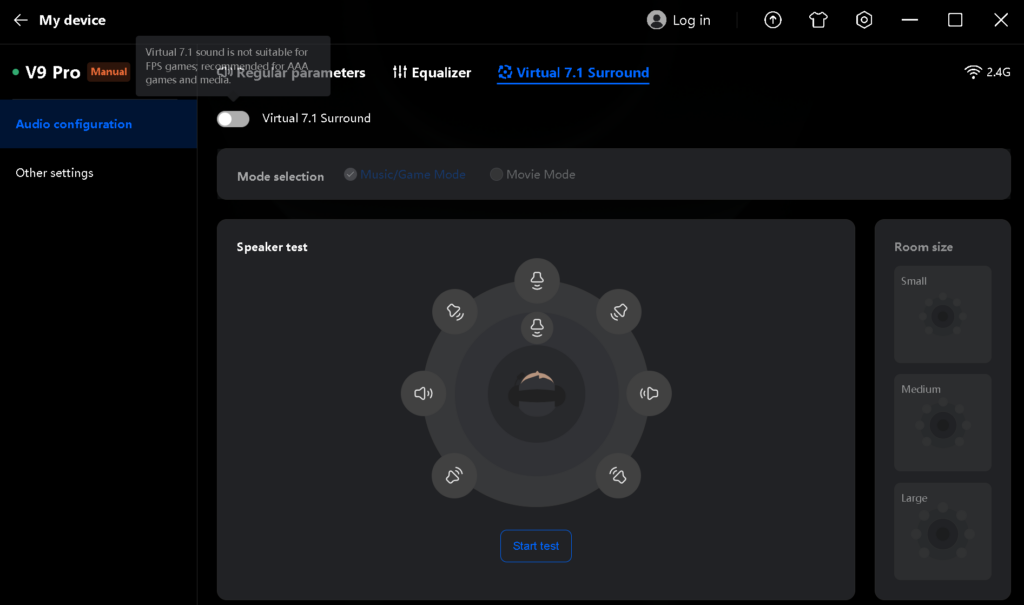
Task: Open the hexagon settings icon
Action: coord(864,20)
